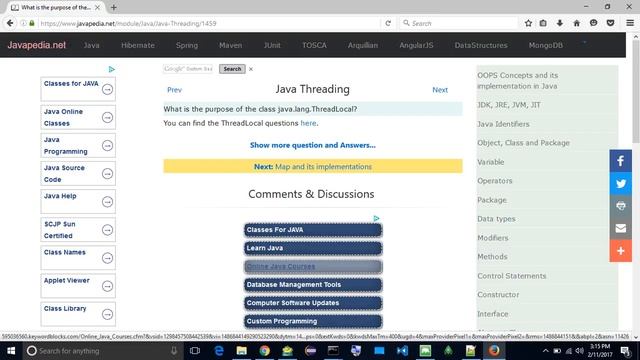Share the page on Twitter
Screen dimensions: 640x360
coord(620,183)
